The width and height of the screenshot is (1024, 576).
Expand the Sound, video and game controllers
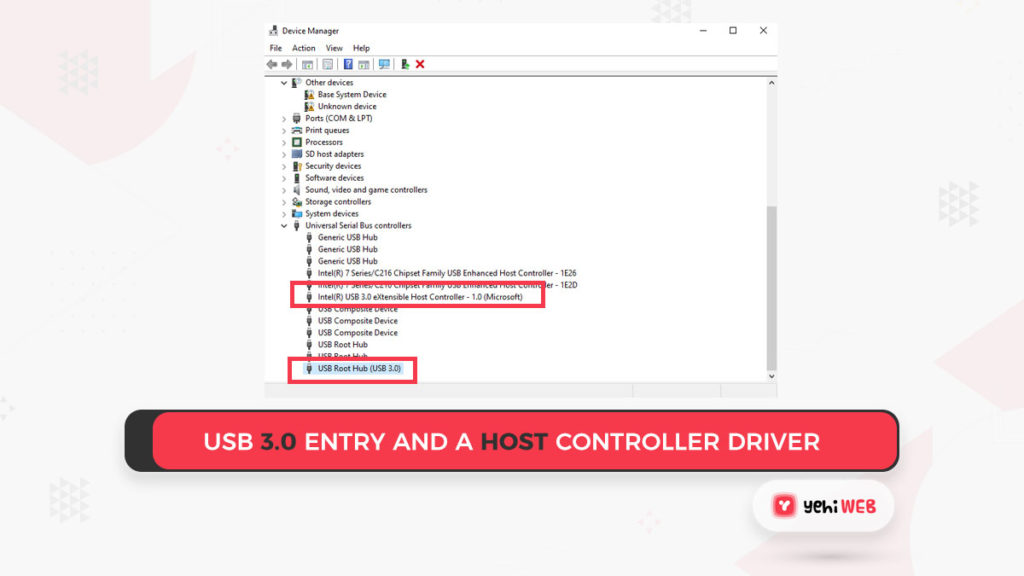[x=284, y=190]
